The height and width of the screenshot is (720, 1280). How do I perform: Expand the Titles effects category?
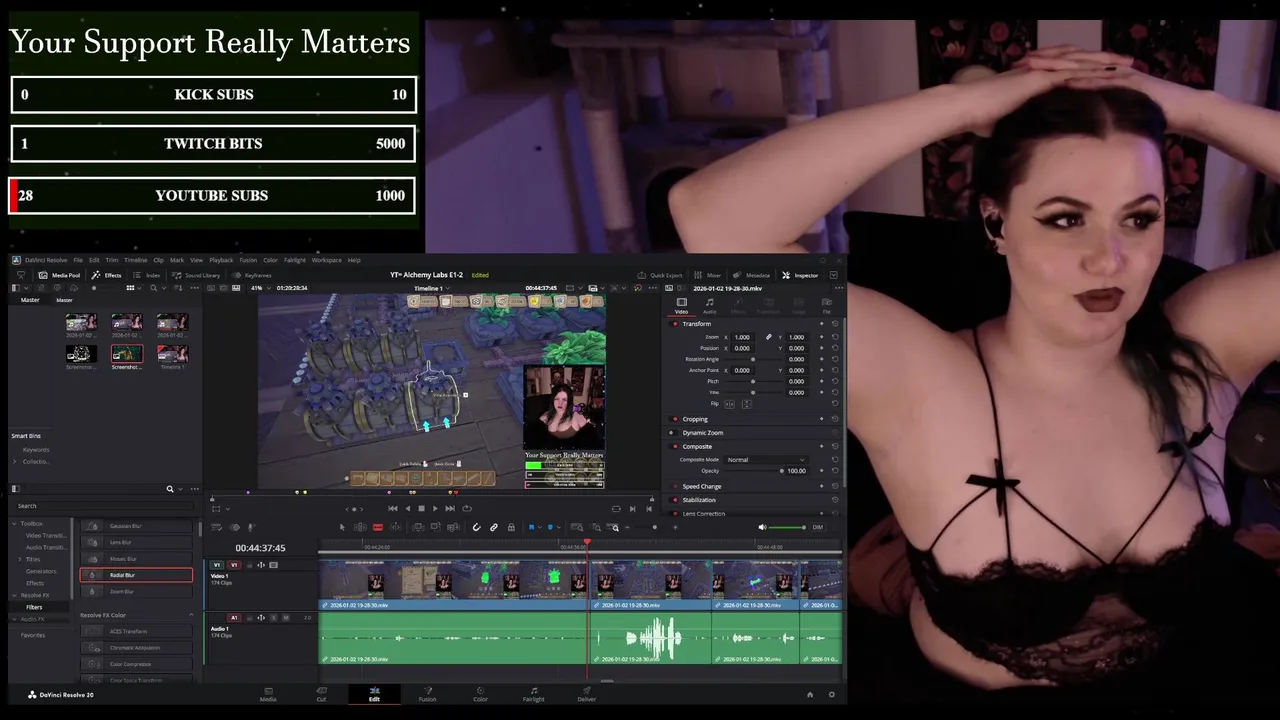click(x=19, y=559)
